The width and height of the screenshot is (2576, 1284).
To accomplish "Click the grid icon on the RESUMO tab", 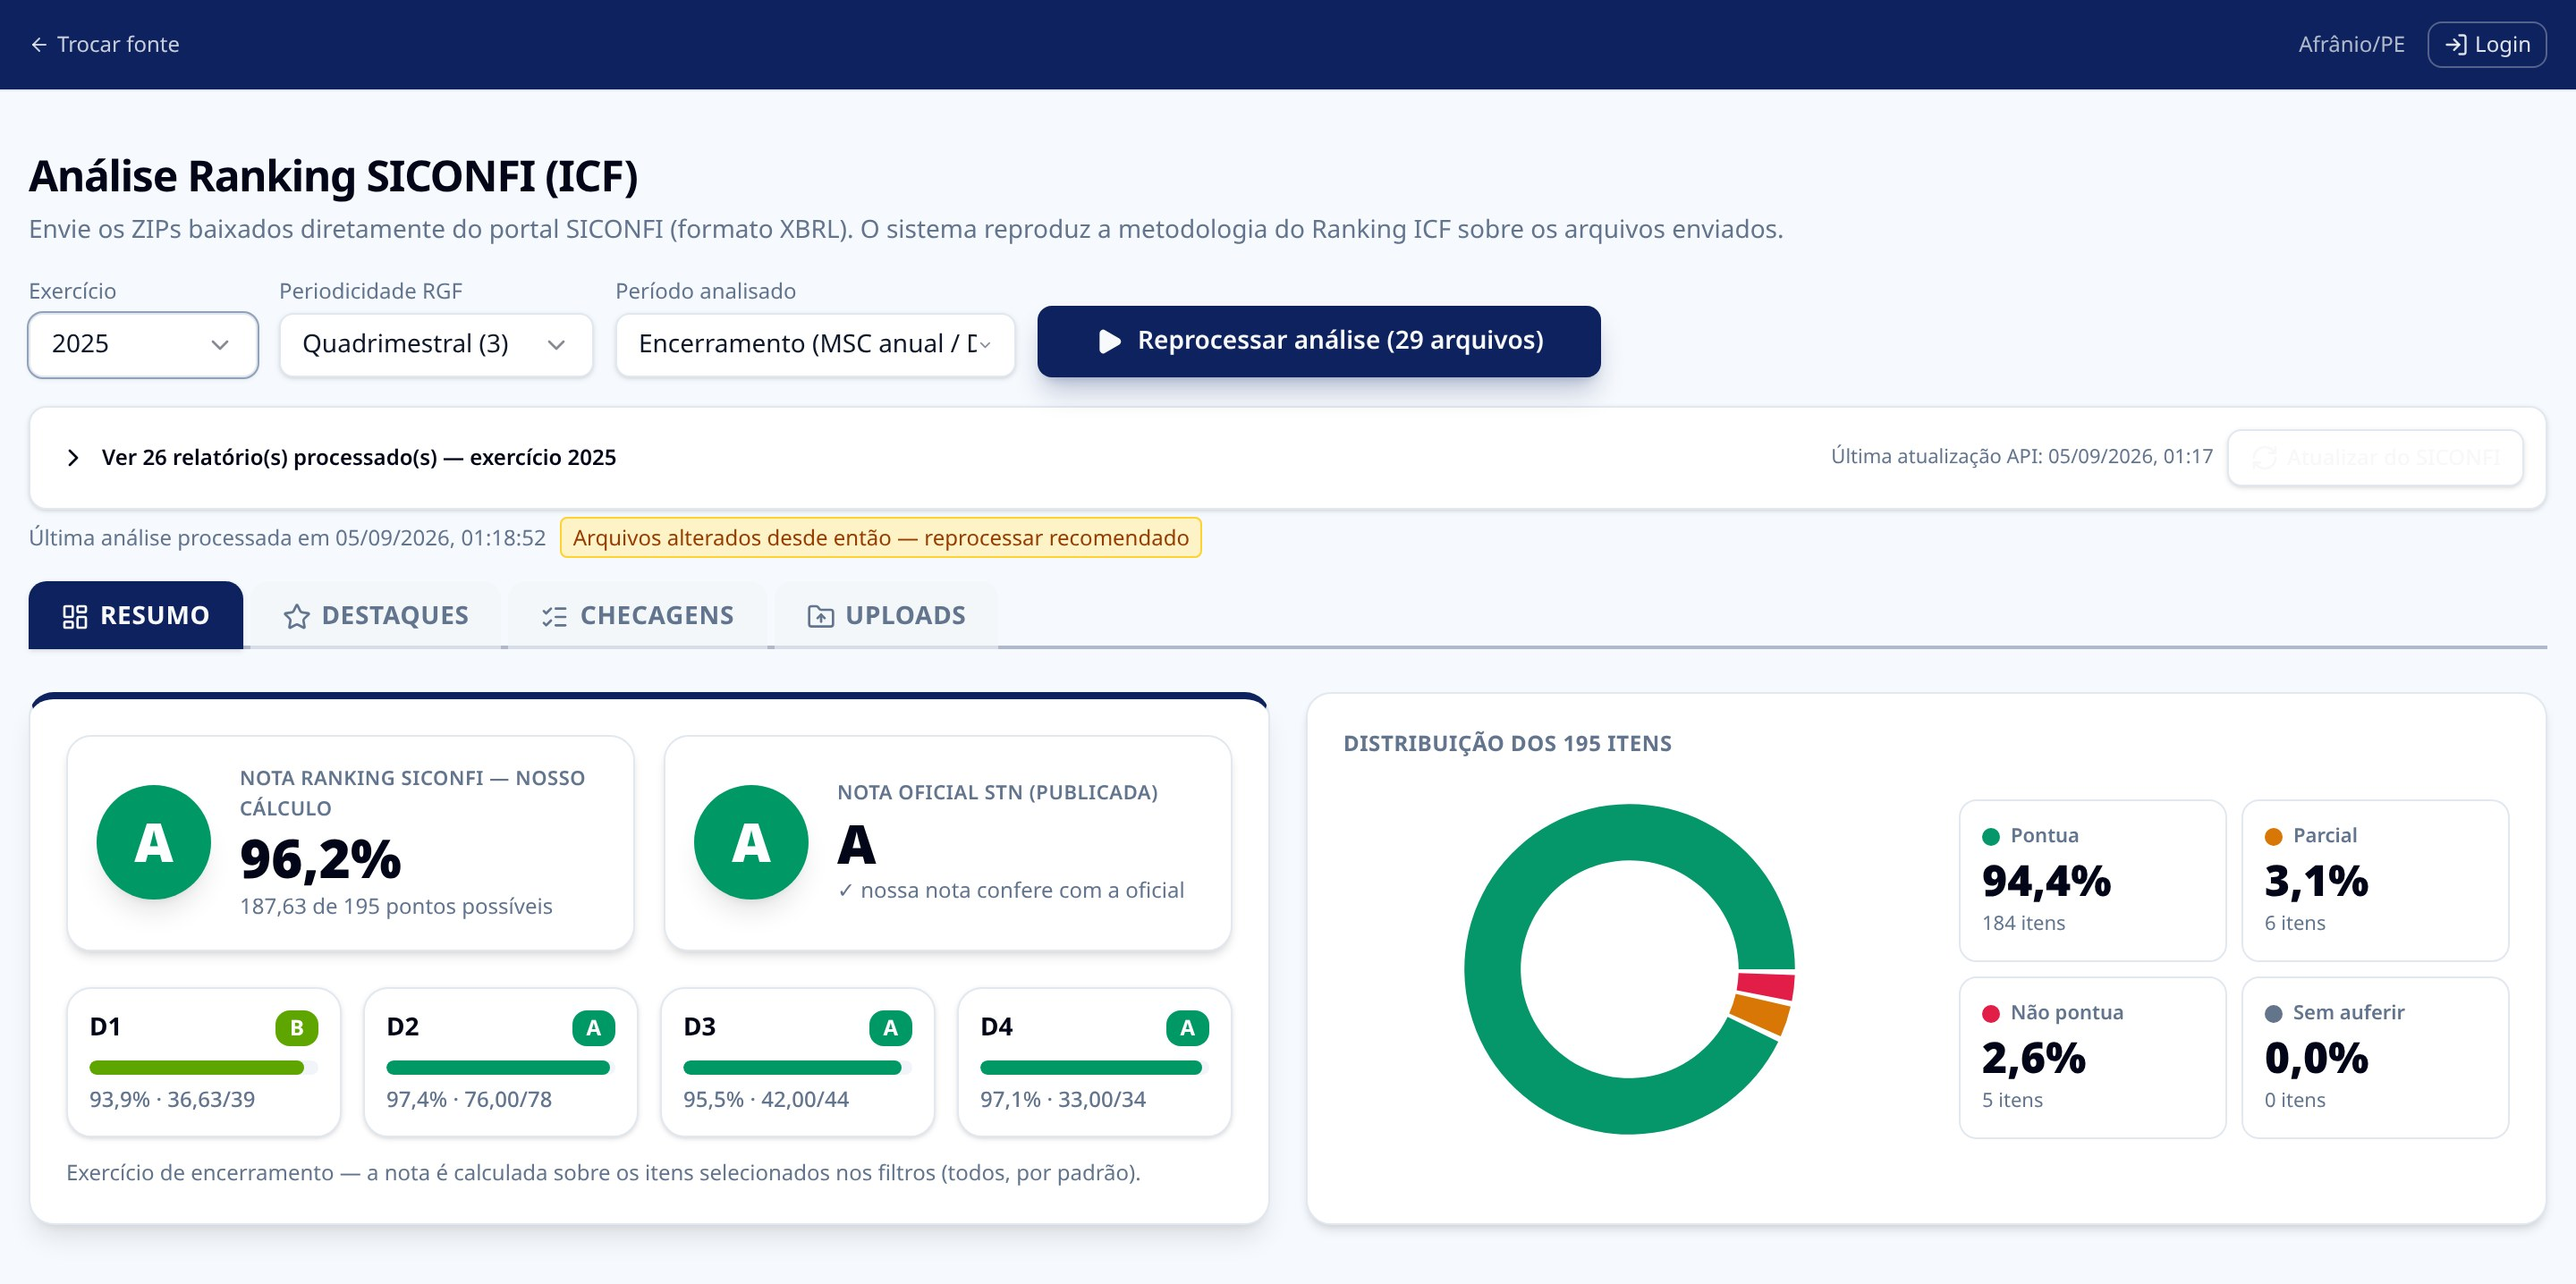I will [x=75, y=616].
